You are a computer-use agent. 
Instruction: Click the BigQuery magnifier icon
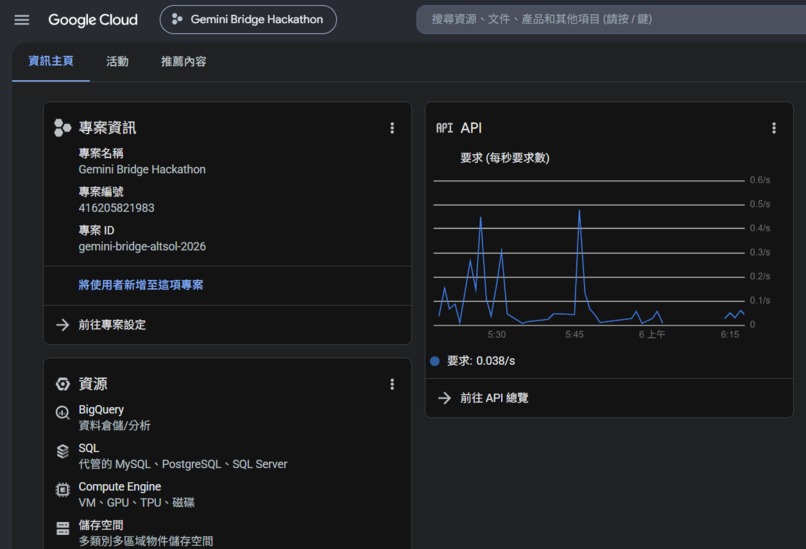pos(63,413)
